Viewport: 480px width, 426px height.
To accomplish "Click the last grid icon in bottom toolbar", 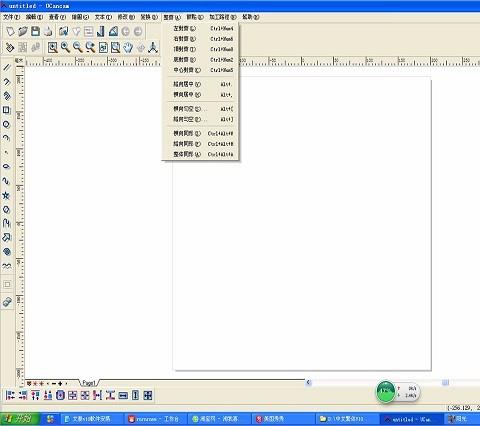I will [x=148, y=395].
